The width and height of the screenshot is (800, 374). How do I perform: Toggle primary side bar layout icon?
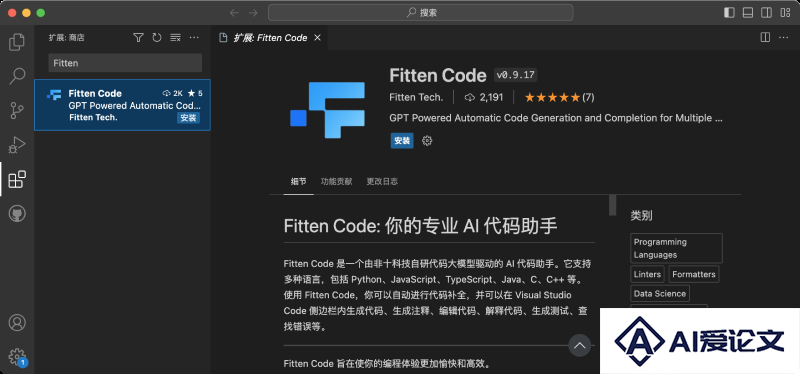coord(729,13)
